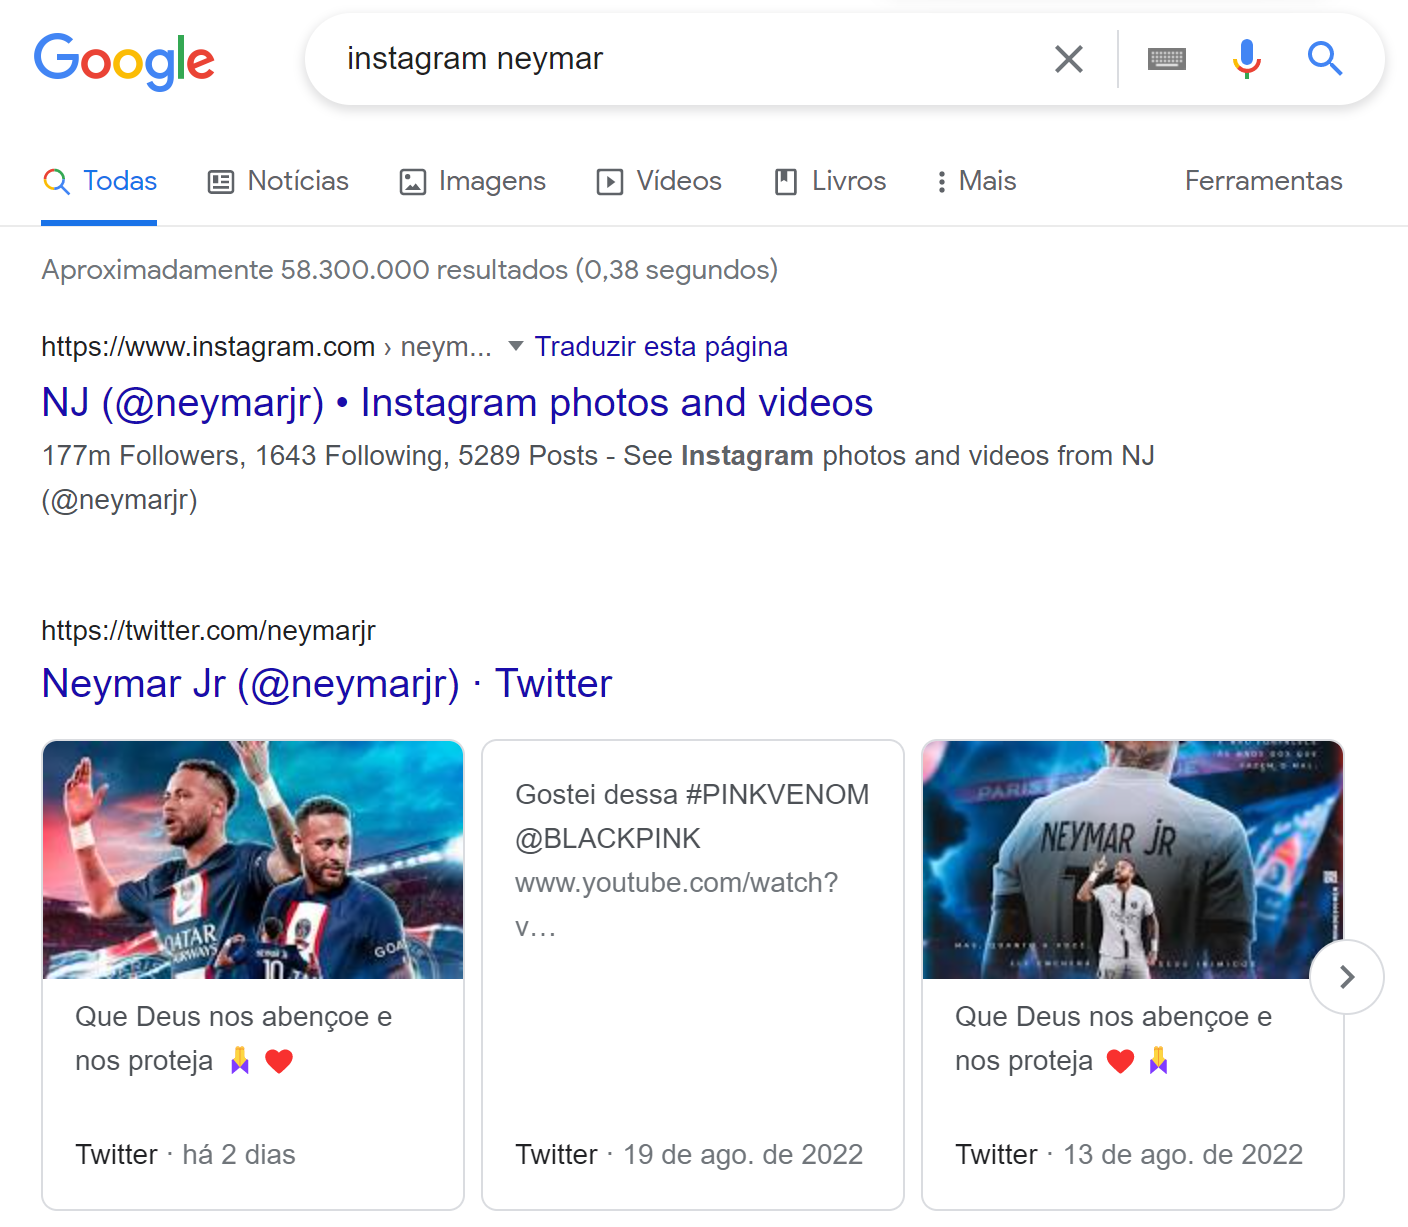1408x1227 pixels.
Task: Open 'Neymar Jr (@neymarjr) · Twitter' result
Action: point(326,683)
